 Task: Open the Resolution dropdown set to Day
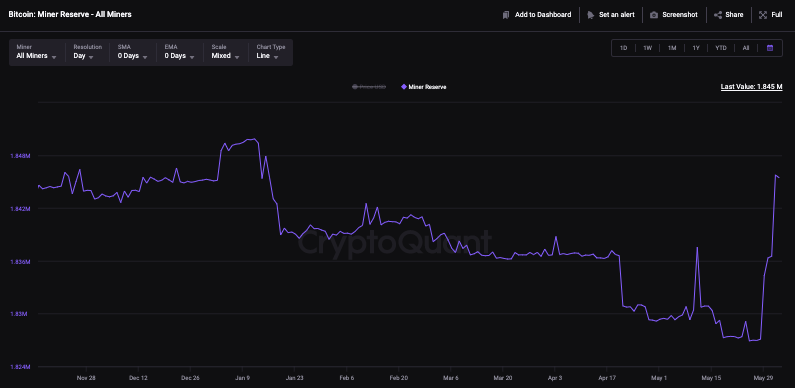[x=87, y=52]
